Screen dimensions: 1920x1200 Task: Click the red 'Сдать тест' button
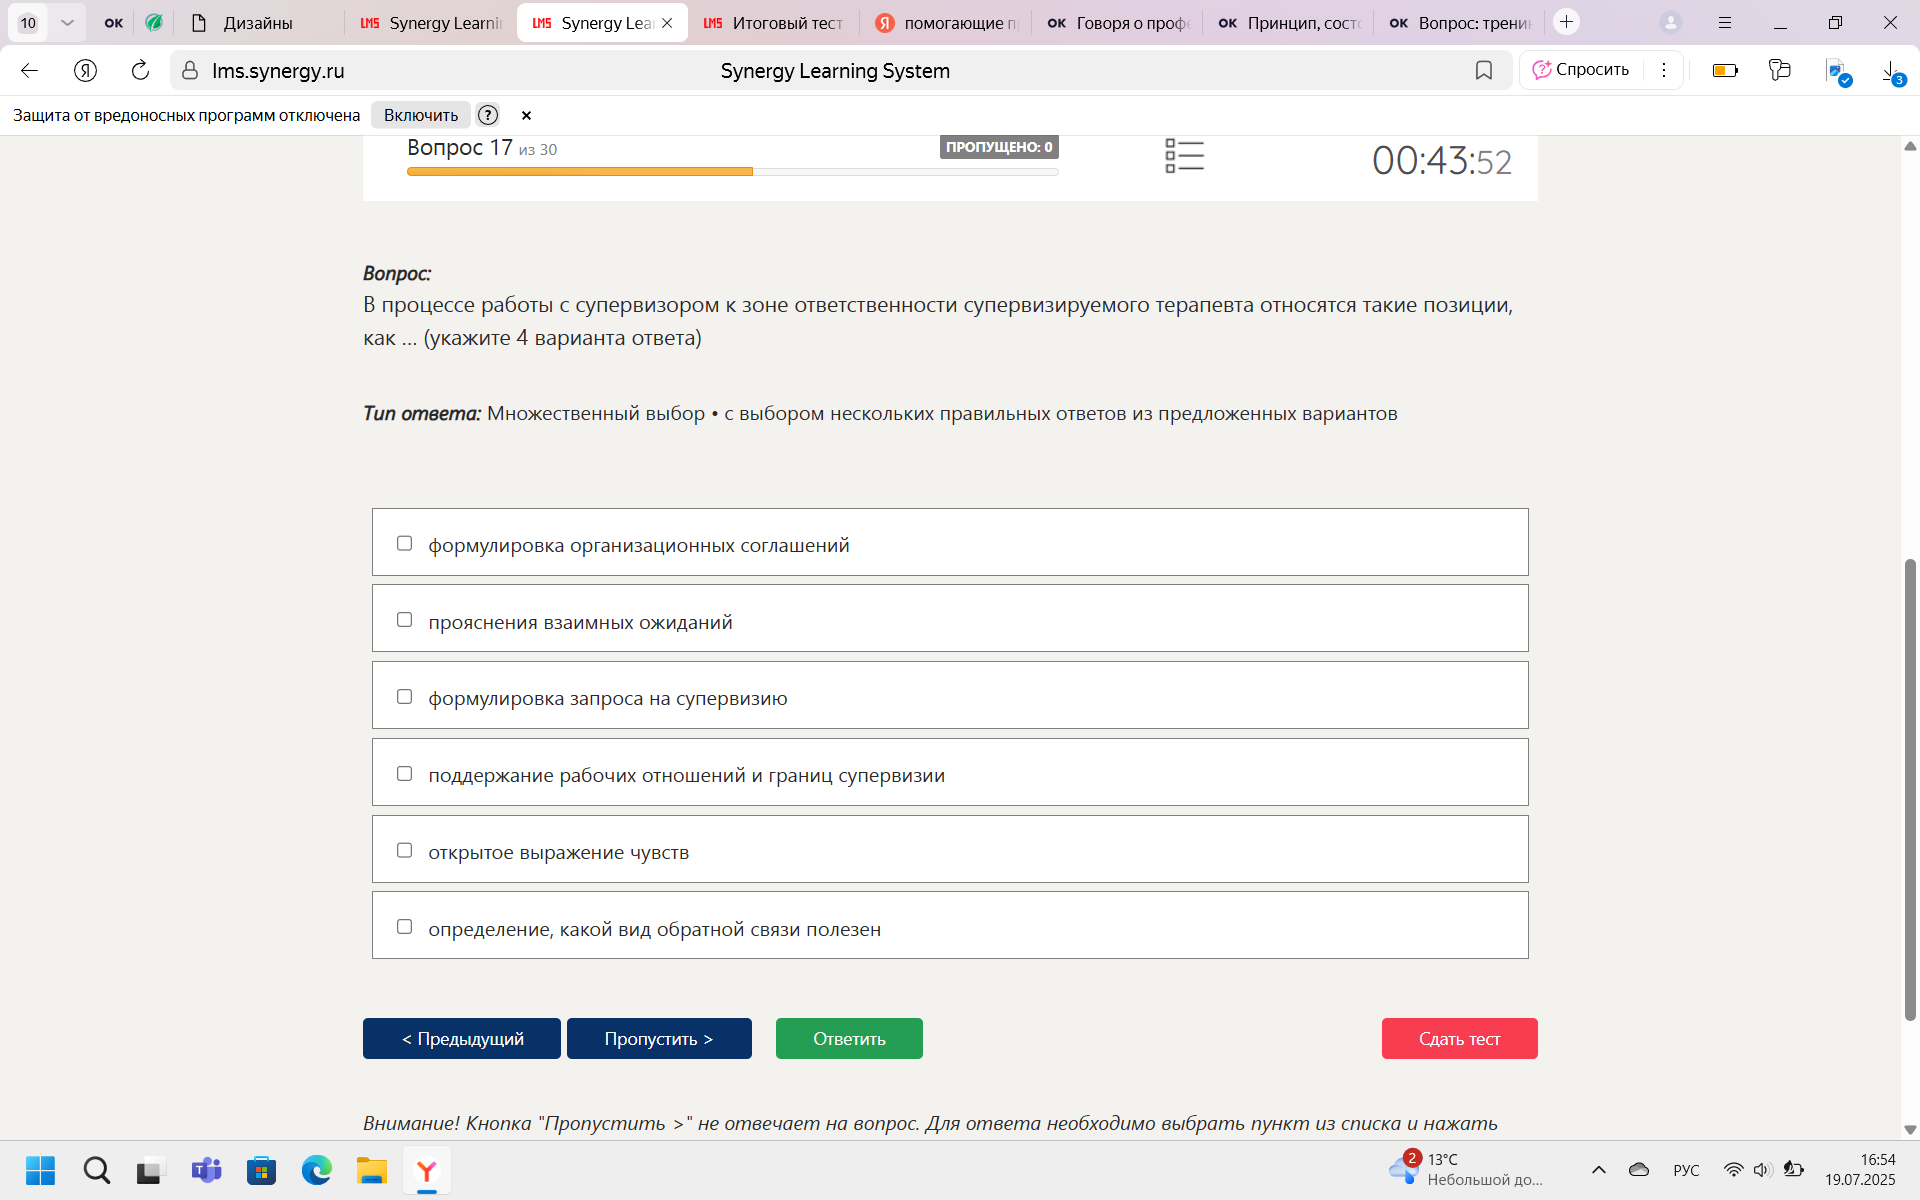[x=1459, y=1038]
